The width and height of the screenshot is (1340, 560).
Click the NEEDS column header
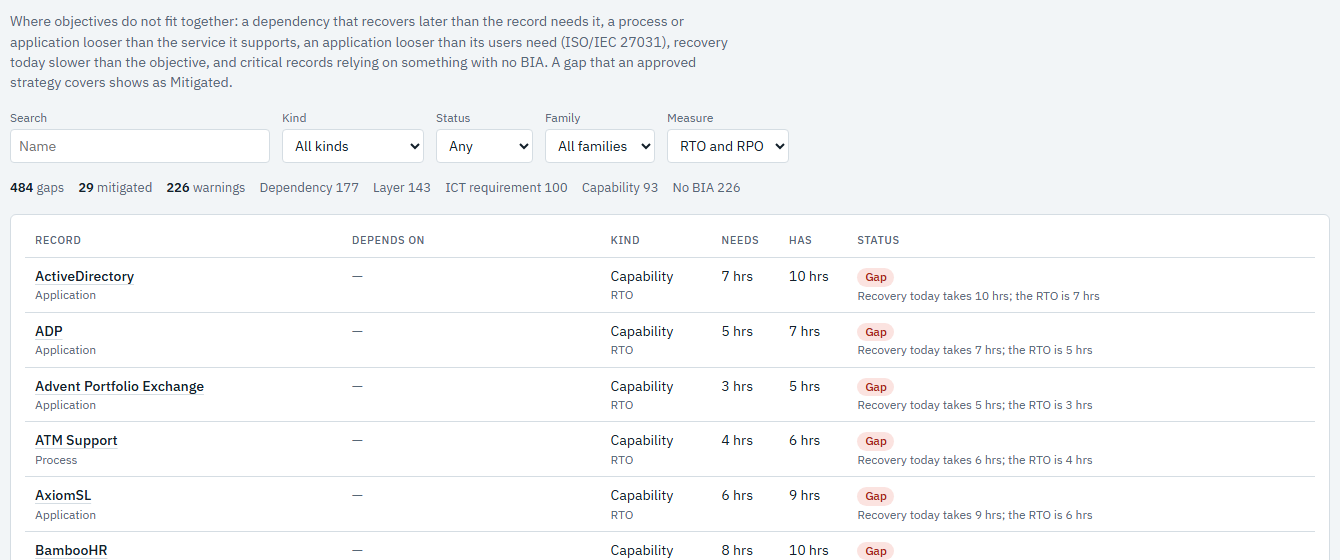tap(740, 240)
